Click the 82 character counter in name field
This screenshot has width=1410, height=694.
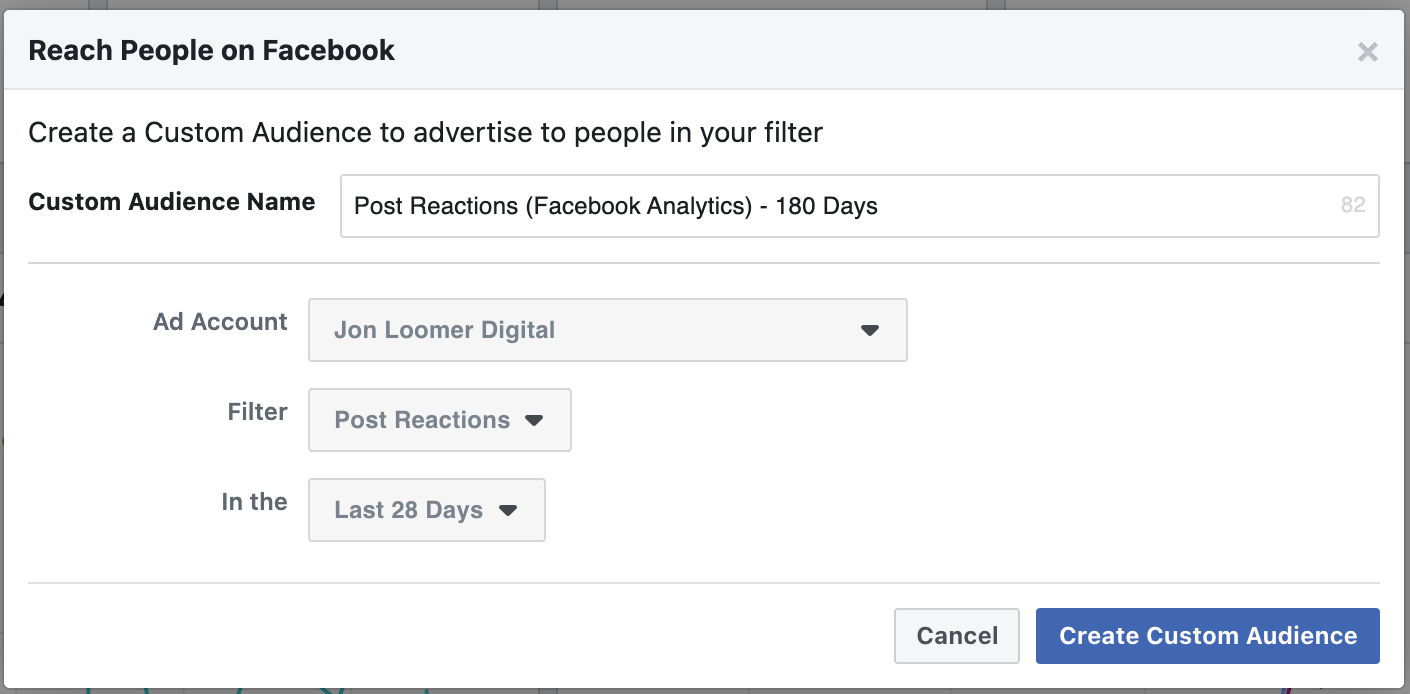pyautogui.click(x=1353, y=205)
